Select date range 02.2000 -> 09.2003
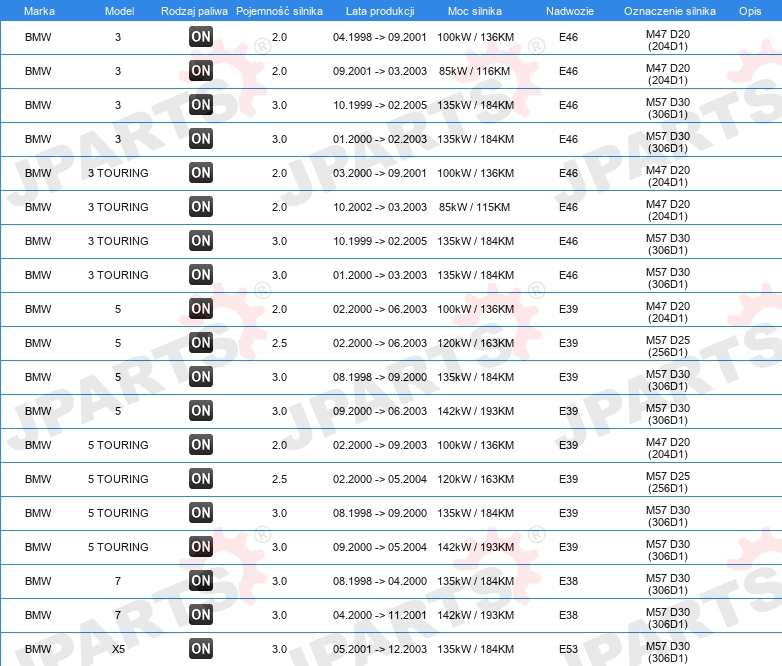This screenshot has height=666, width=782. tap(380, 445)
